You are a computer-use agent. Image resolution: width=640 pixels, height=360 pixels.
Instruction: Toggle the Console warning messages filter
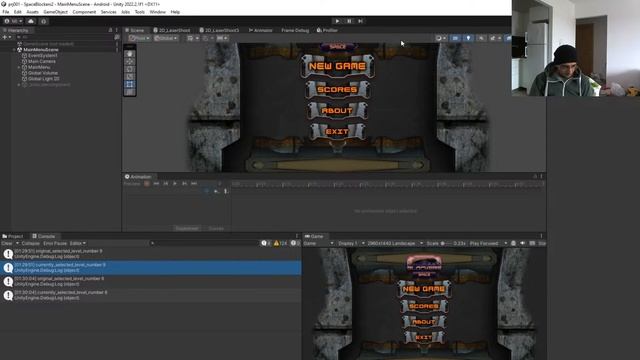pyautogui.click(x=280, y=243)
